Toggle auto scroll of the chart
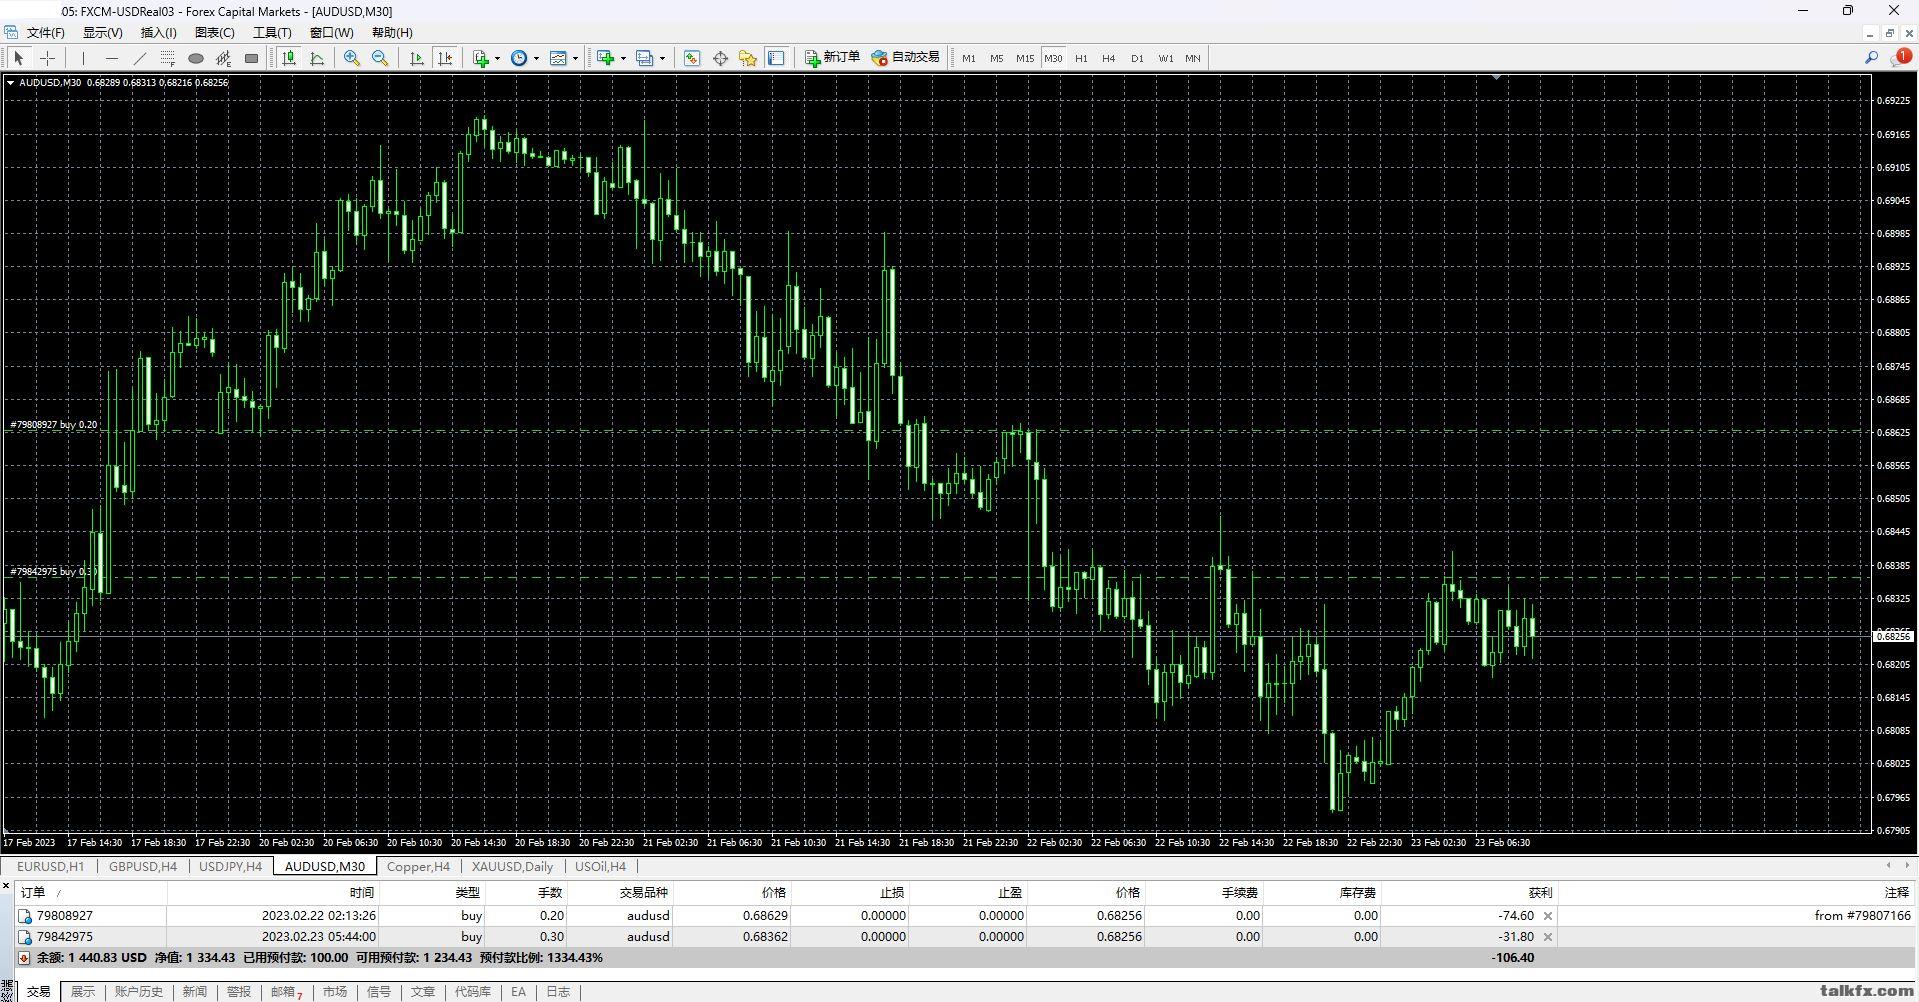This screenshot has height=1002, width=1919. coord(417,58)
